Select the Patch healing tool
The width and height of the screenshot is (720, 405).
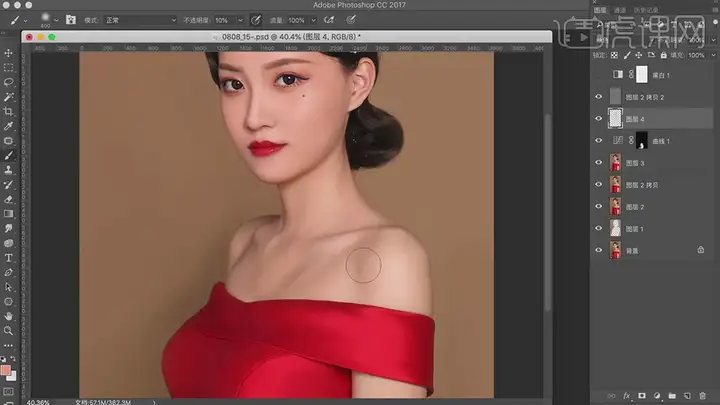pos(8,141)
